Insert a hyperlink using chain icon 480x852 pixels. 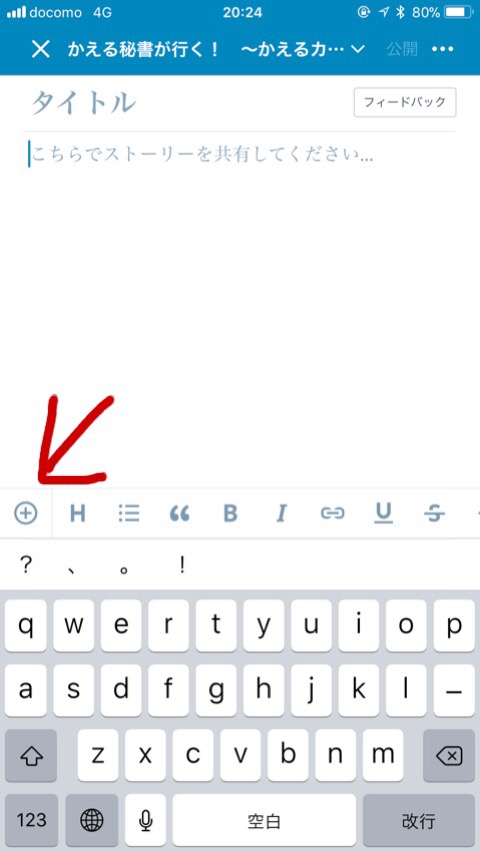click(332, 513)
